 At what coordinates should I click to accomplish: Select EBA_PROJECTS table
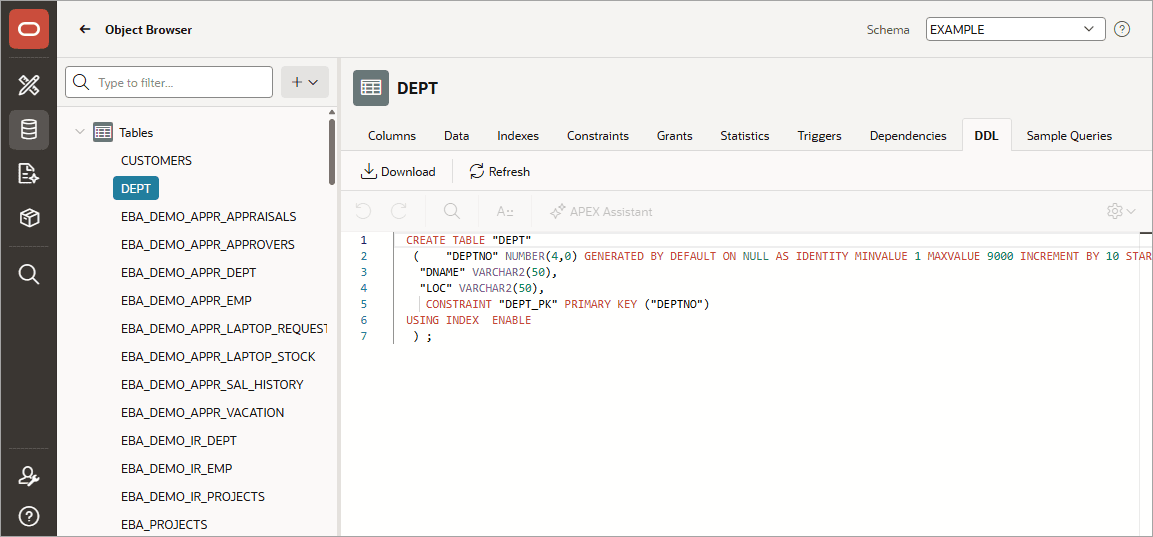tap(164, 524)
